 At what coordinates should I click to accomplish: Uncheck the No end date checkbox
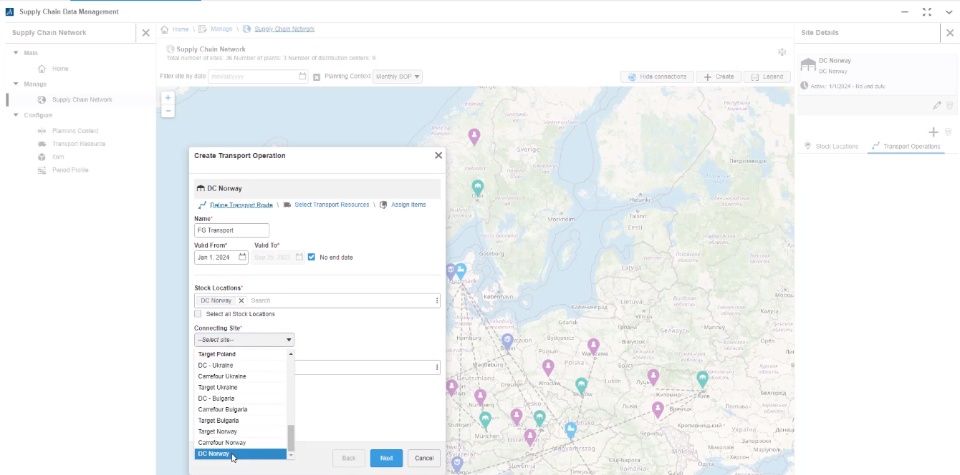tap(312, 257)
